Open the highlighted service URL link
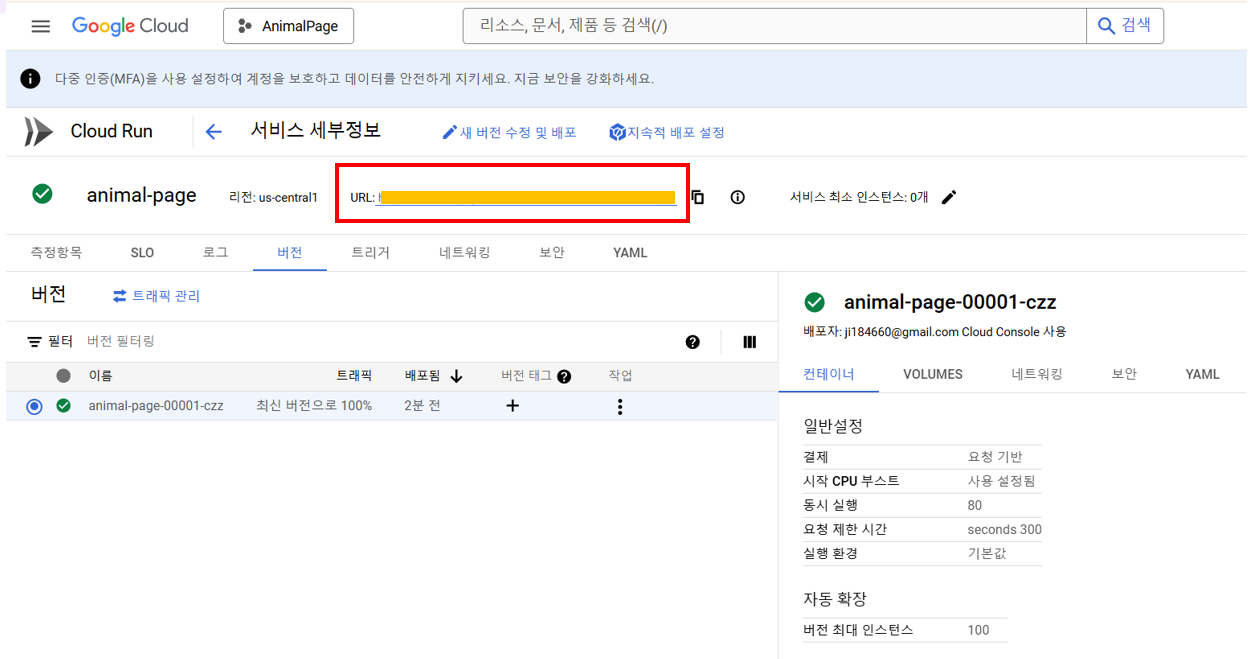The image size is (1251, 659). pyautogui.click(x=526, y=198)
